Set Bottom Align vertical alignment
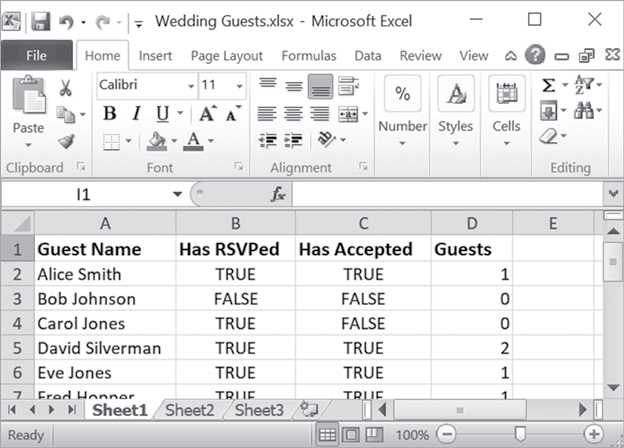Viewport: 624px width, 448px height. tap(320, 87)
